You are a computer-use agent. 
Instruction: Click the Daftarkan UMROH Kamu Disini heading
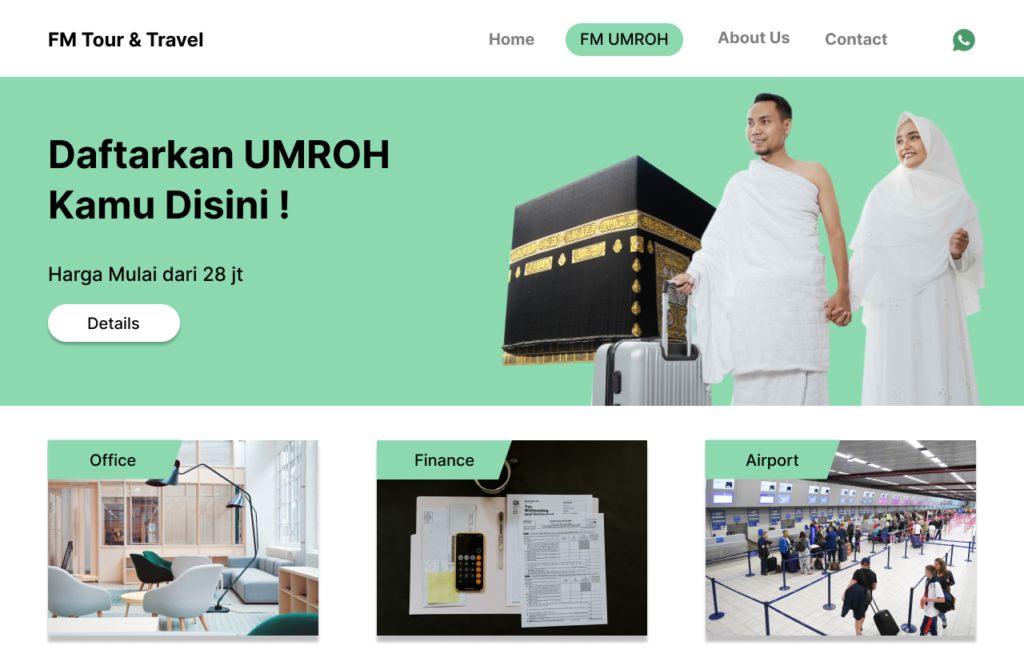pos(219,180)
